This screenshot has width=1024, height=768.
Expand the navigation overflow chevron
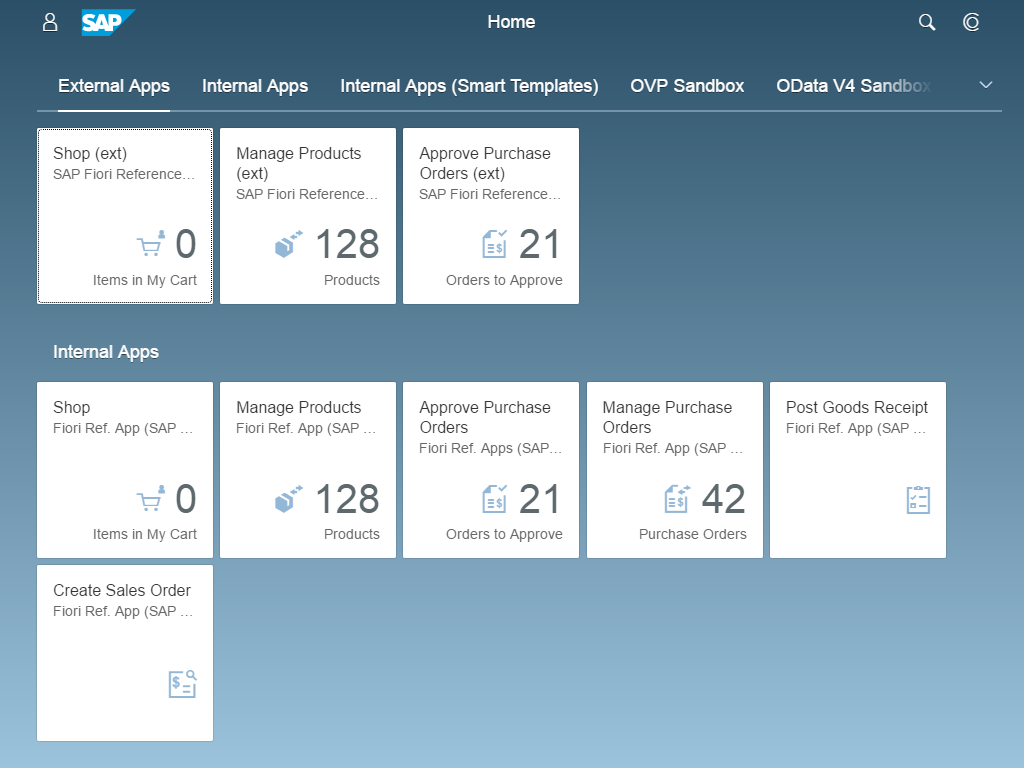point(986,85)
